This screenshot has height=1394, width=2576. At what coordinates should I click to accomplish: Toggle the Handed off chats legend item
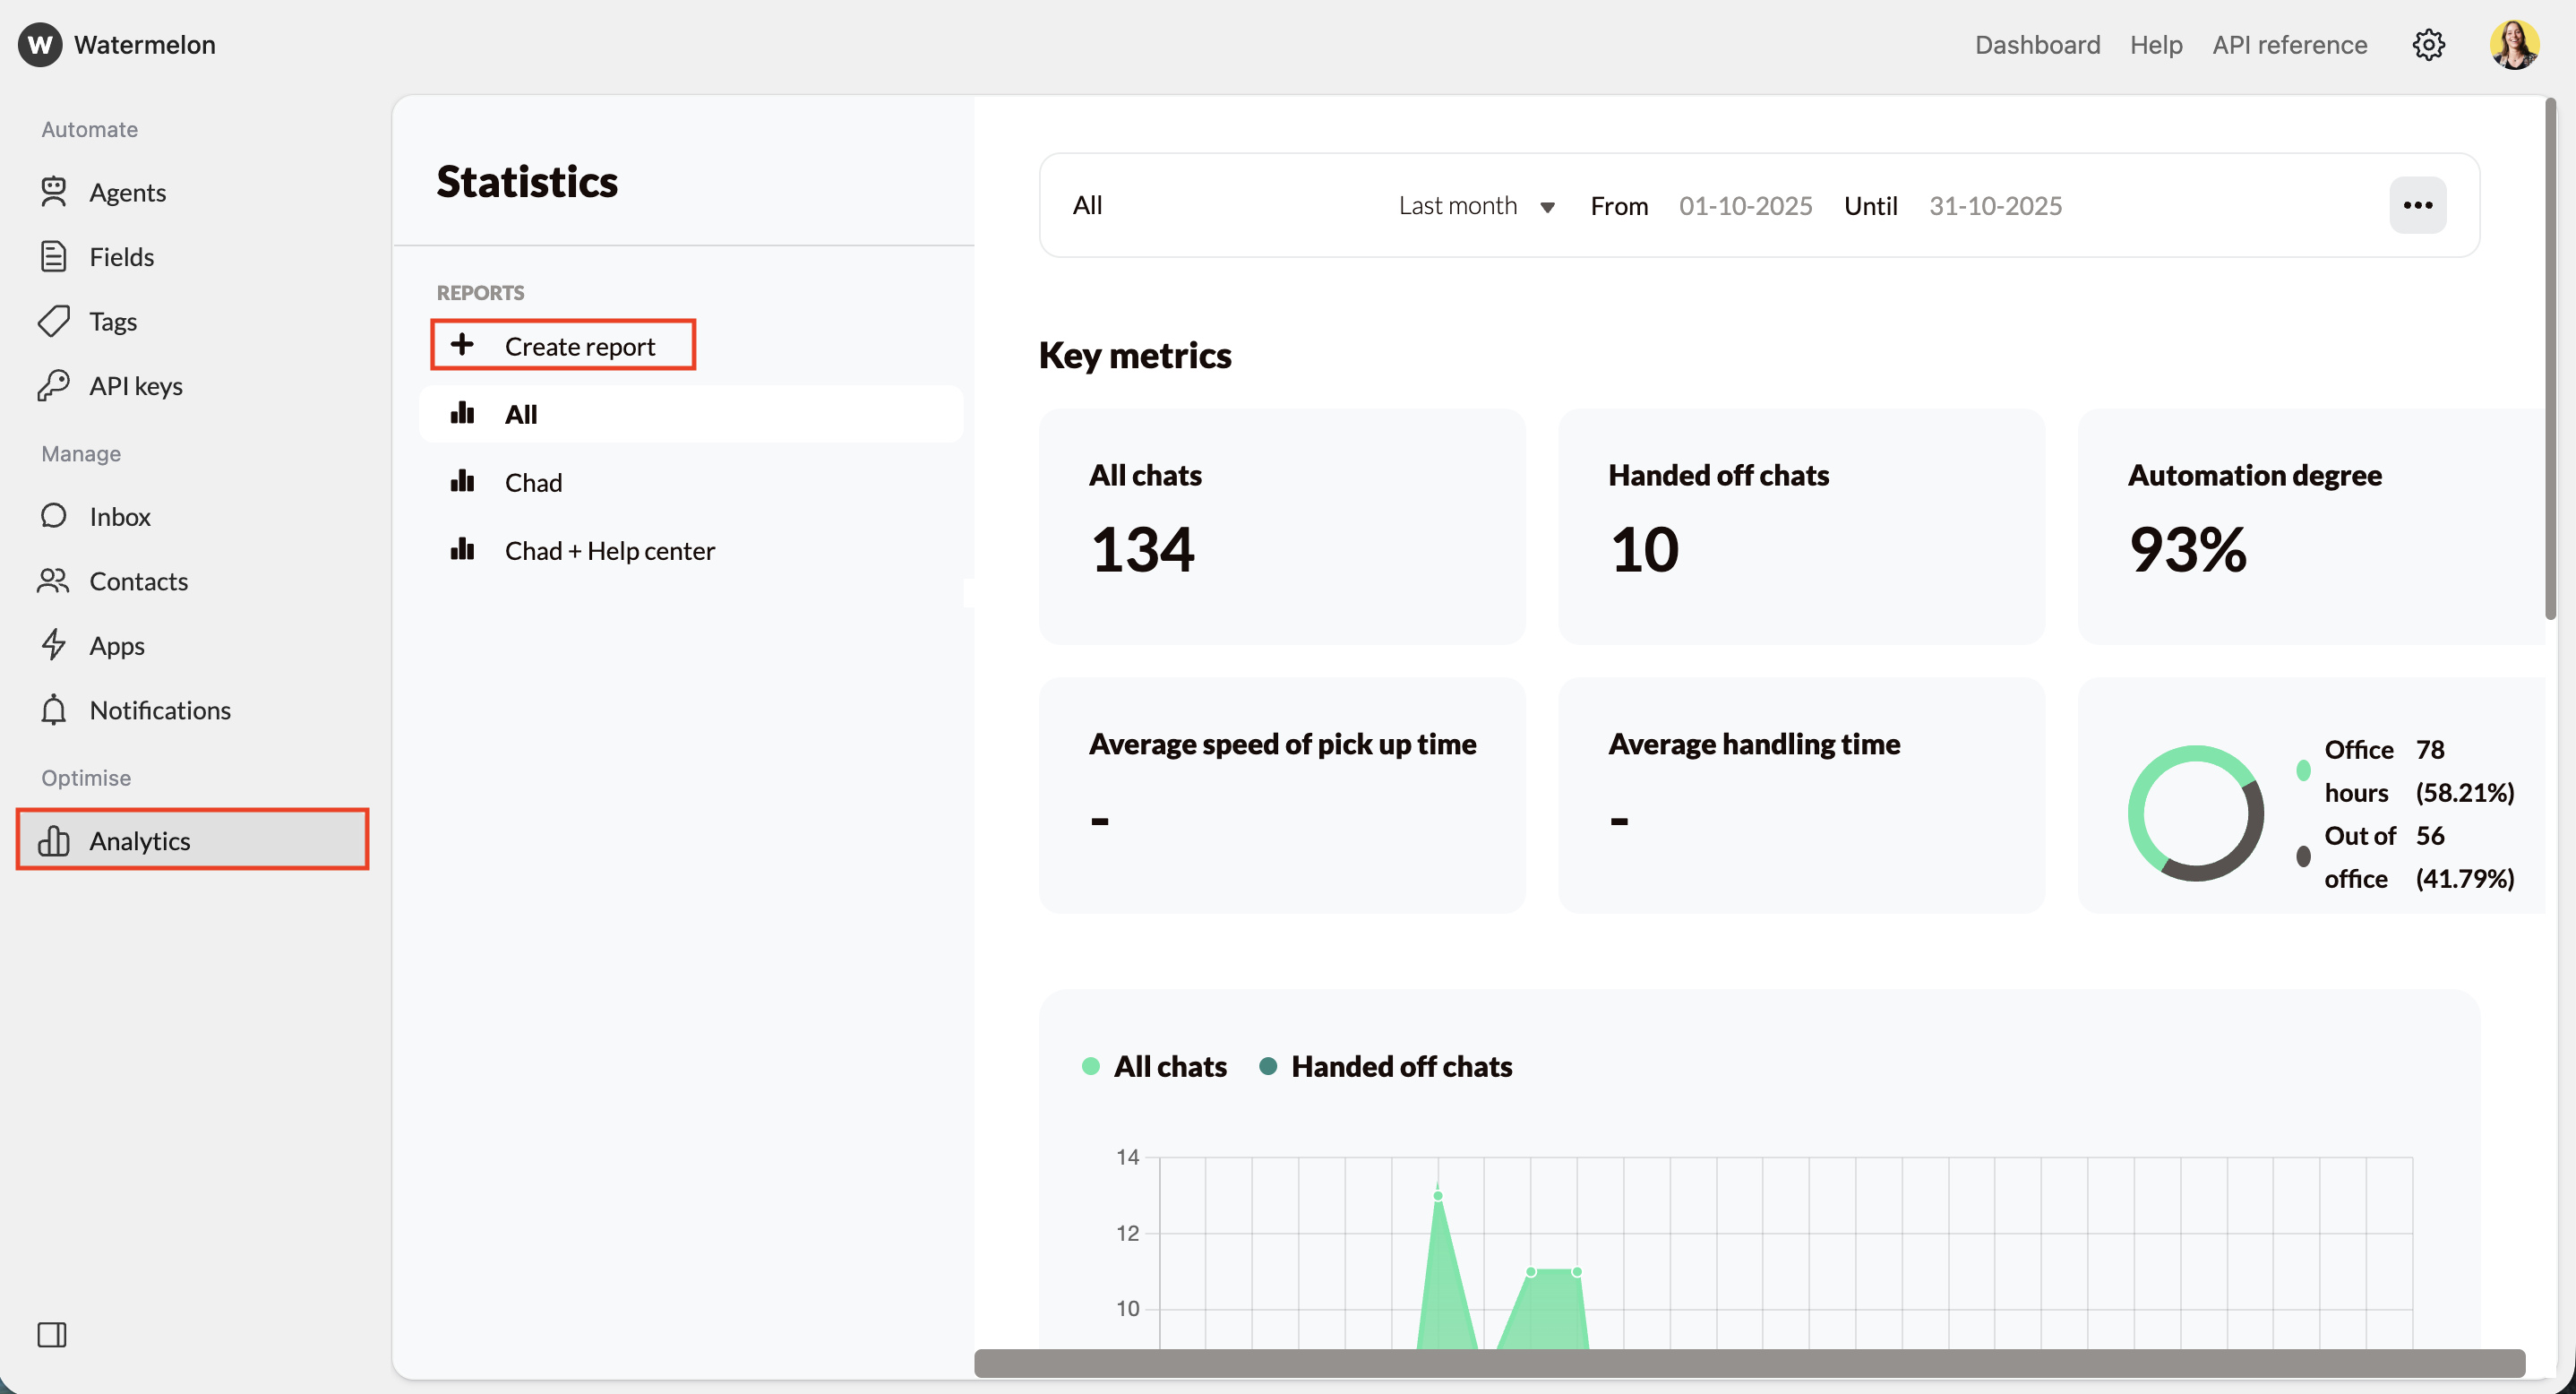(x=1386, y=1066)
